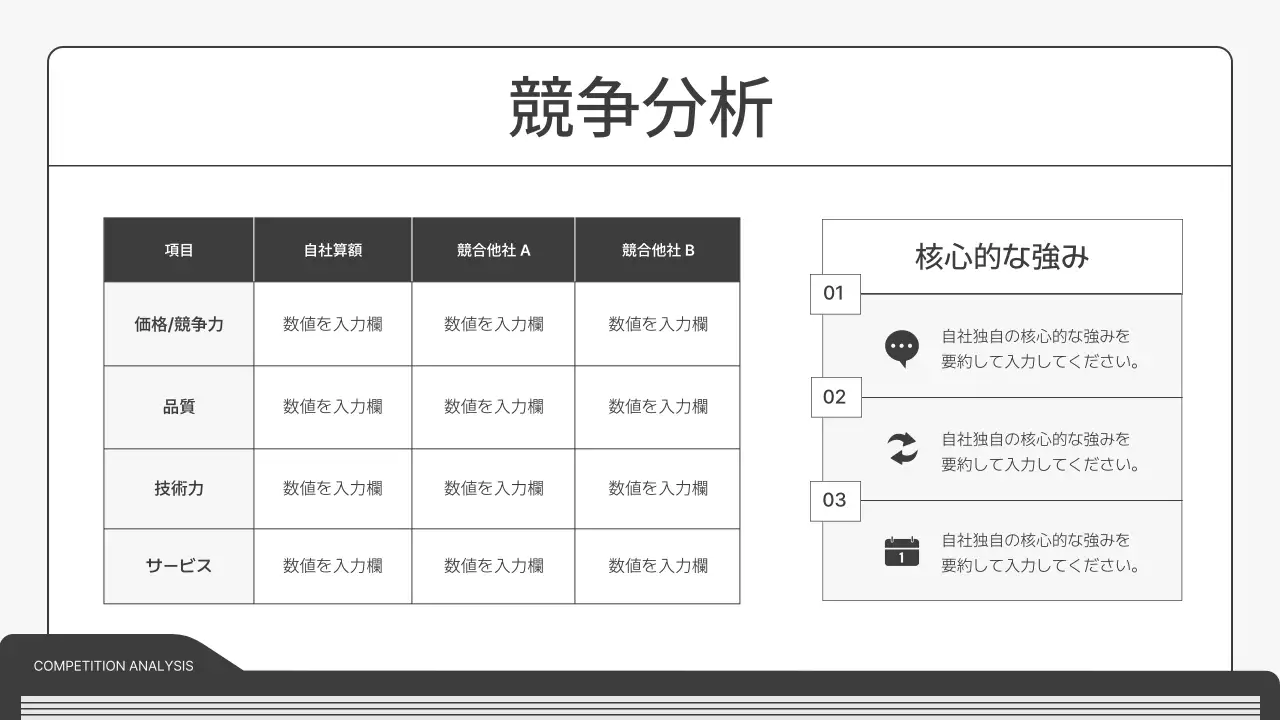Select the "技術力" row label
Screen dimensions: 1280x720
178,488
